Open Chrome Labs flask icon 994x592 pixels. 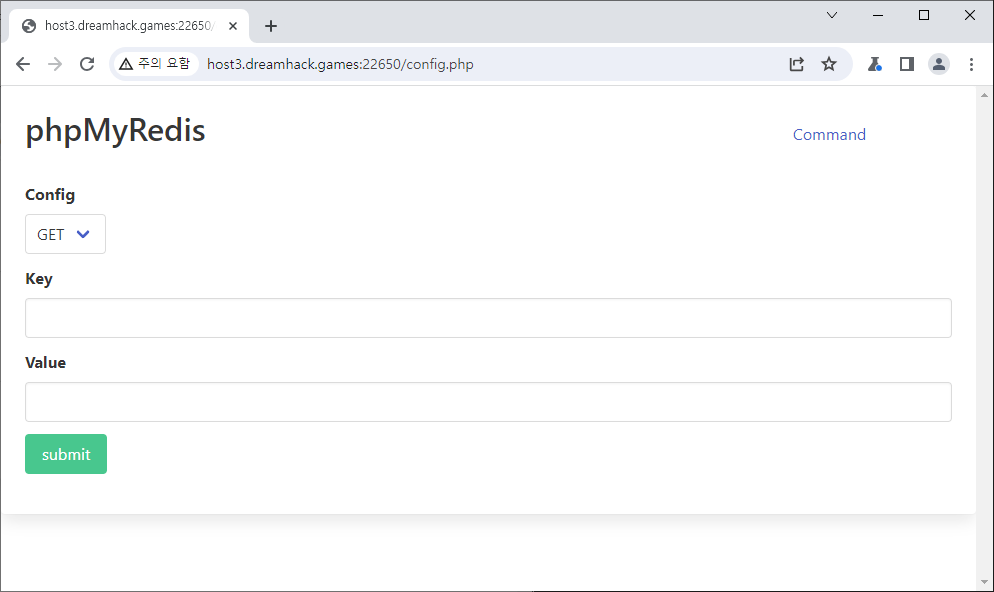coord(875,64)
